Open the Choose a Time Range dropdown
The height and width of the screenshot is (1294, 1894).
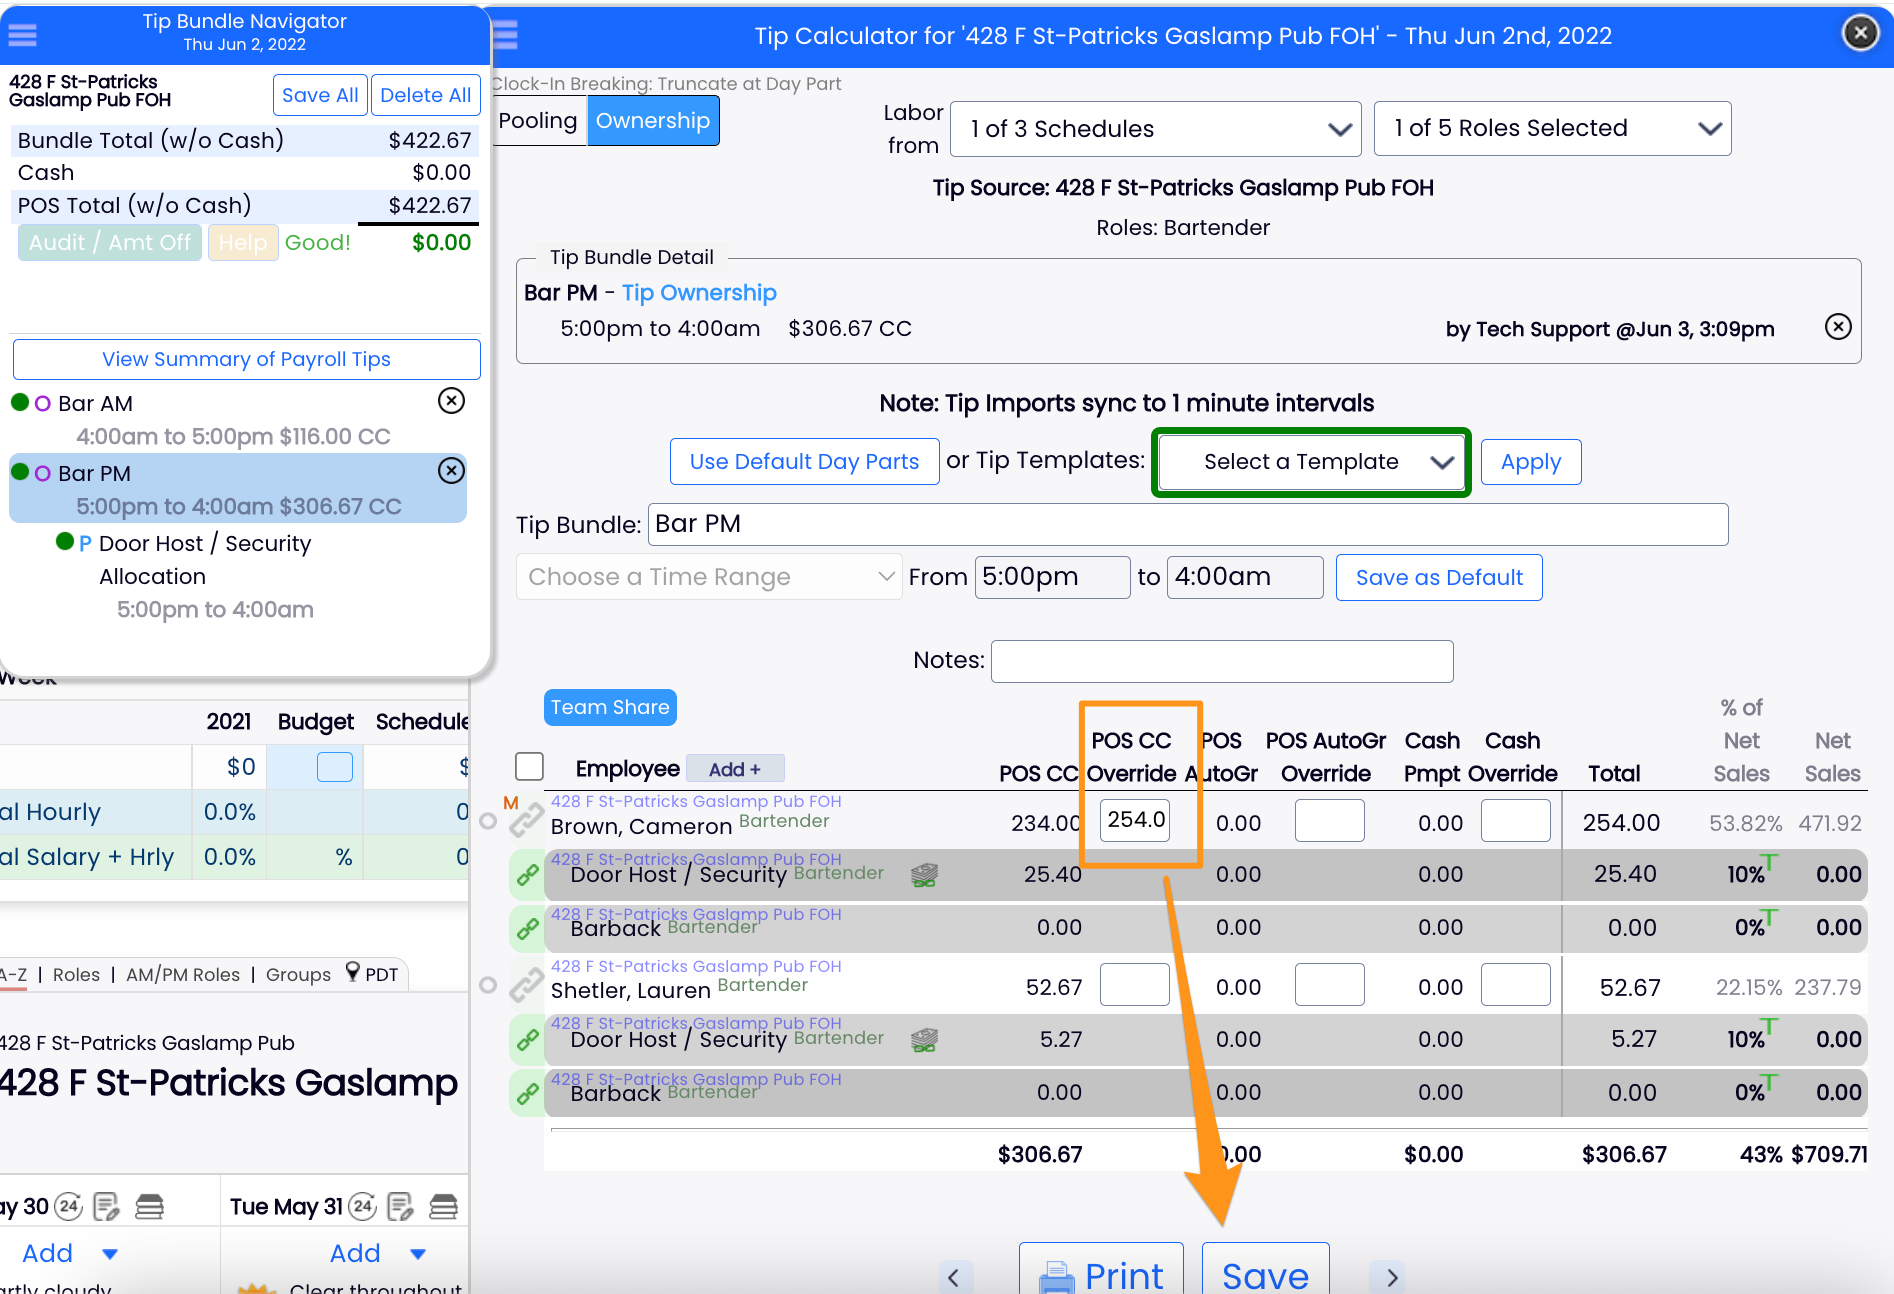(709, 577)
